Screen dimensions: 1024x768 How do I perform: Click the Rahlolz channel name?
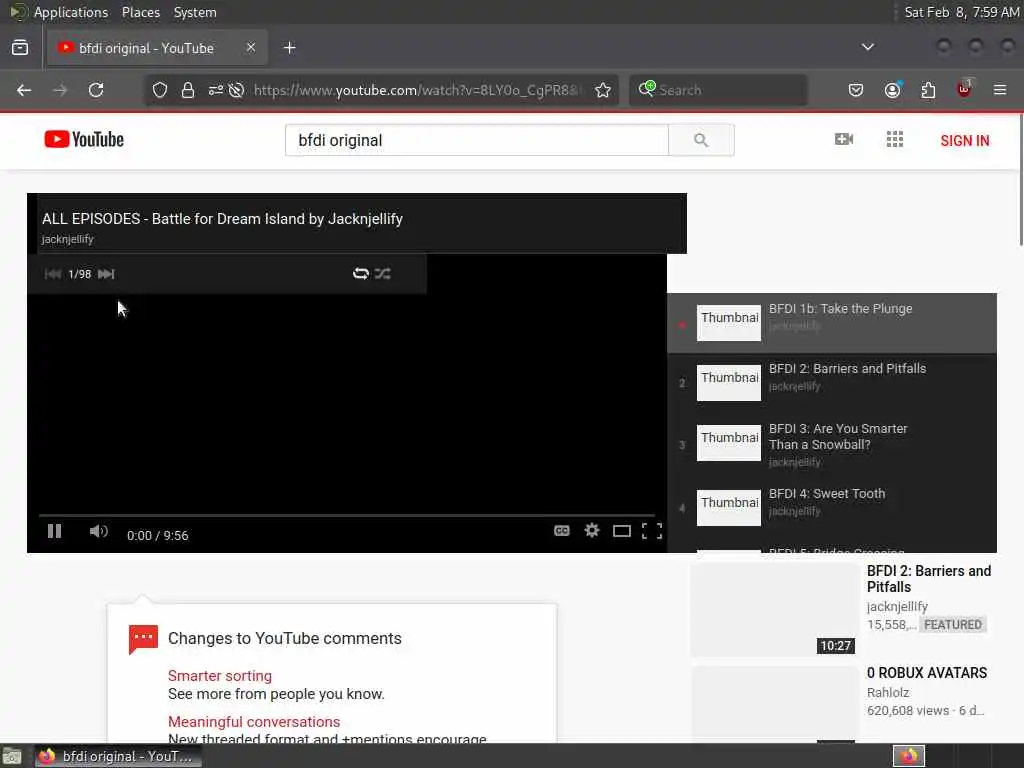point(888,692)
